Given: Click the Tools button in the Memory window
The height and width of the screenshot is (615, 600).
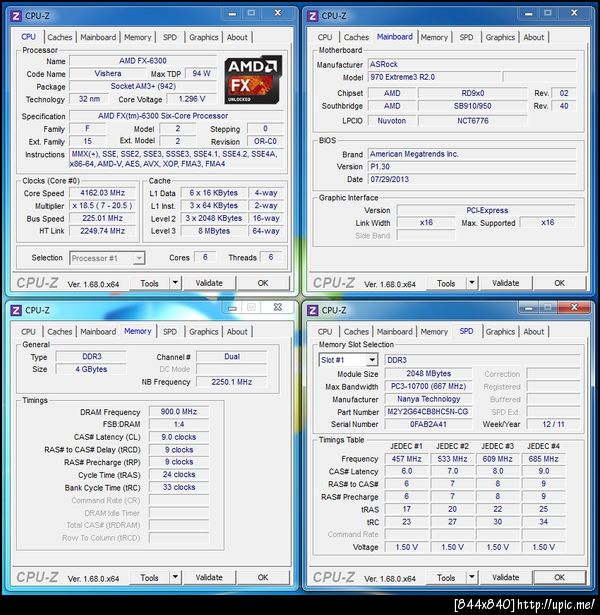Looking at the screenshot, I should click(x=149, y=578).
